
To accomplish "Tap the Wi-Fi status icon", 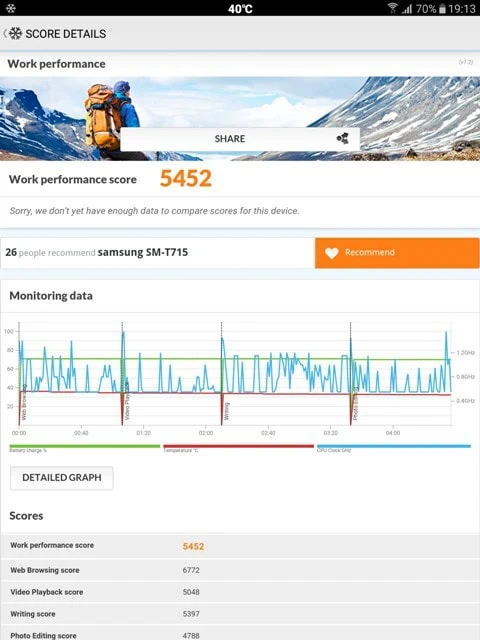I will point(393,8).
